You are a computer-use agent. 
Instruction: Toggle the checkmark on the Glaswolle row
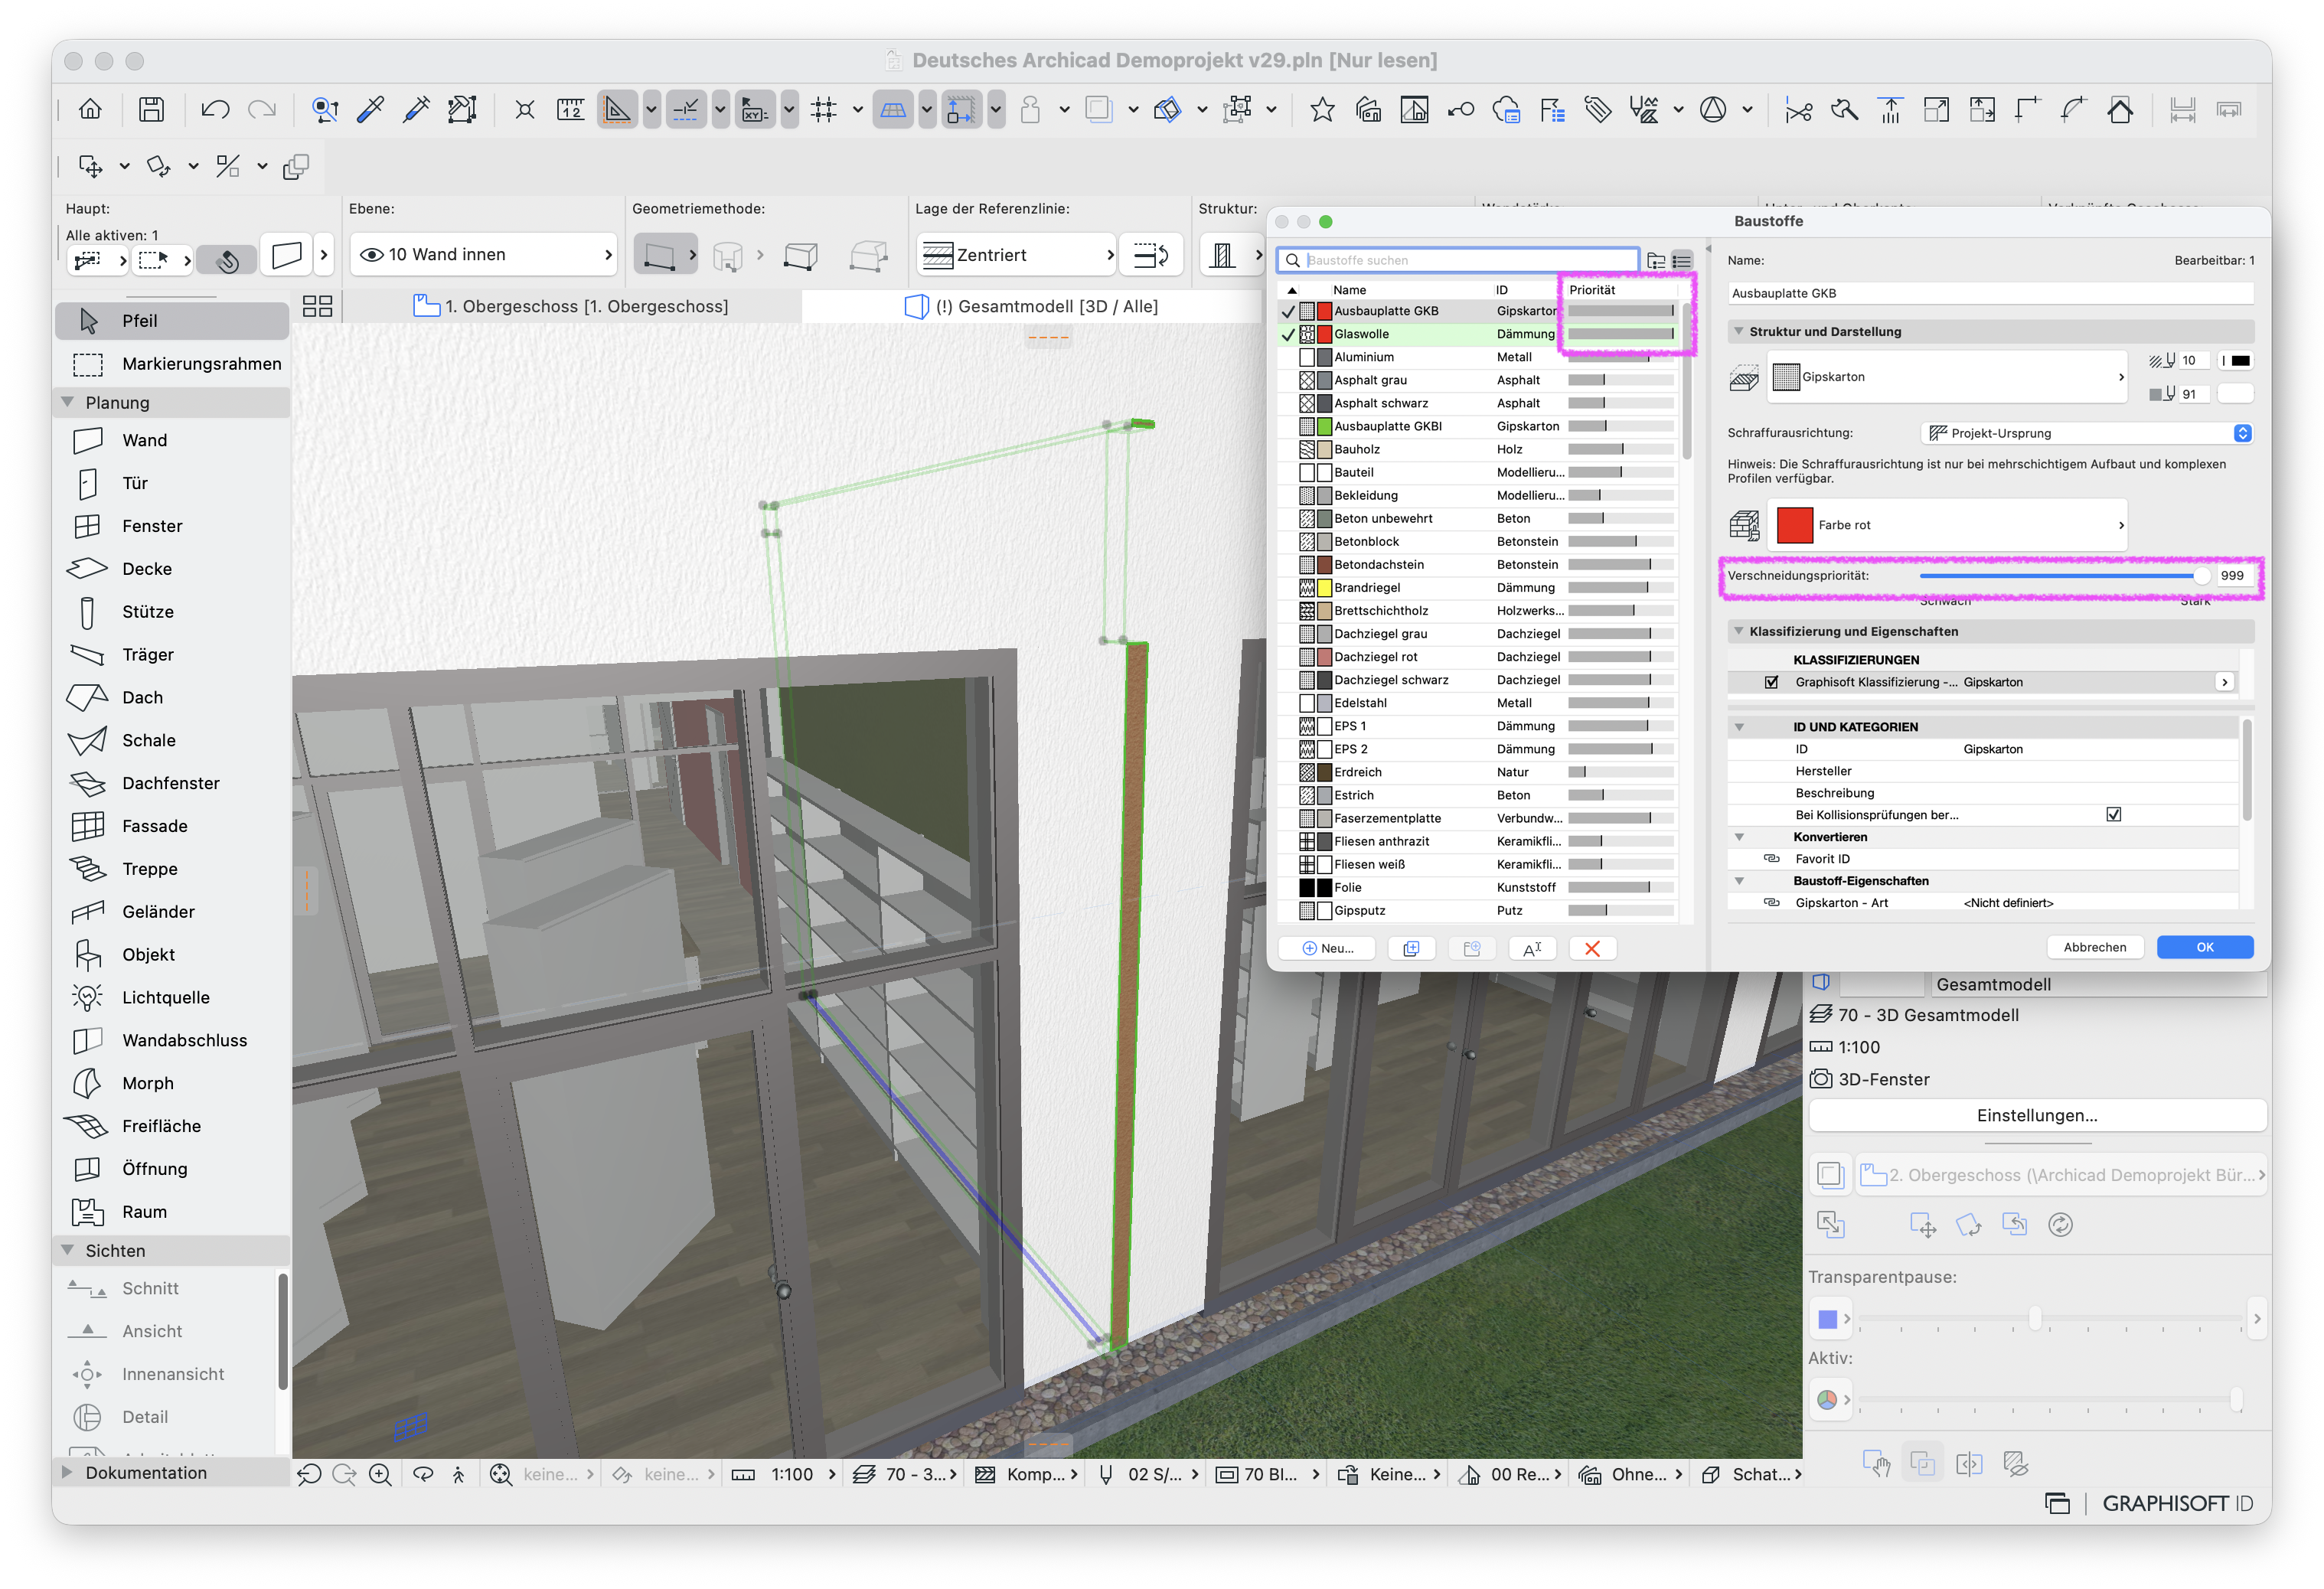(x=1288, y=334)
